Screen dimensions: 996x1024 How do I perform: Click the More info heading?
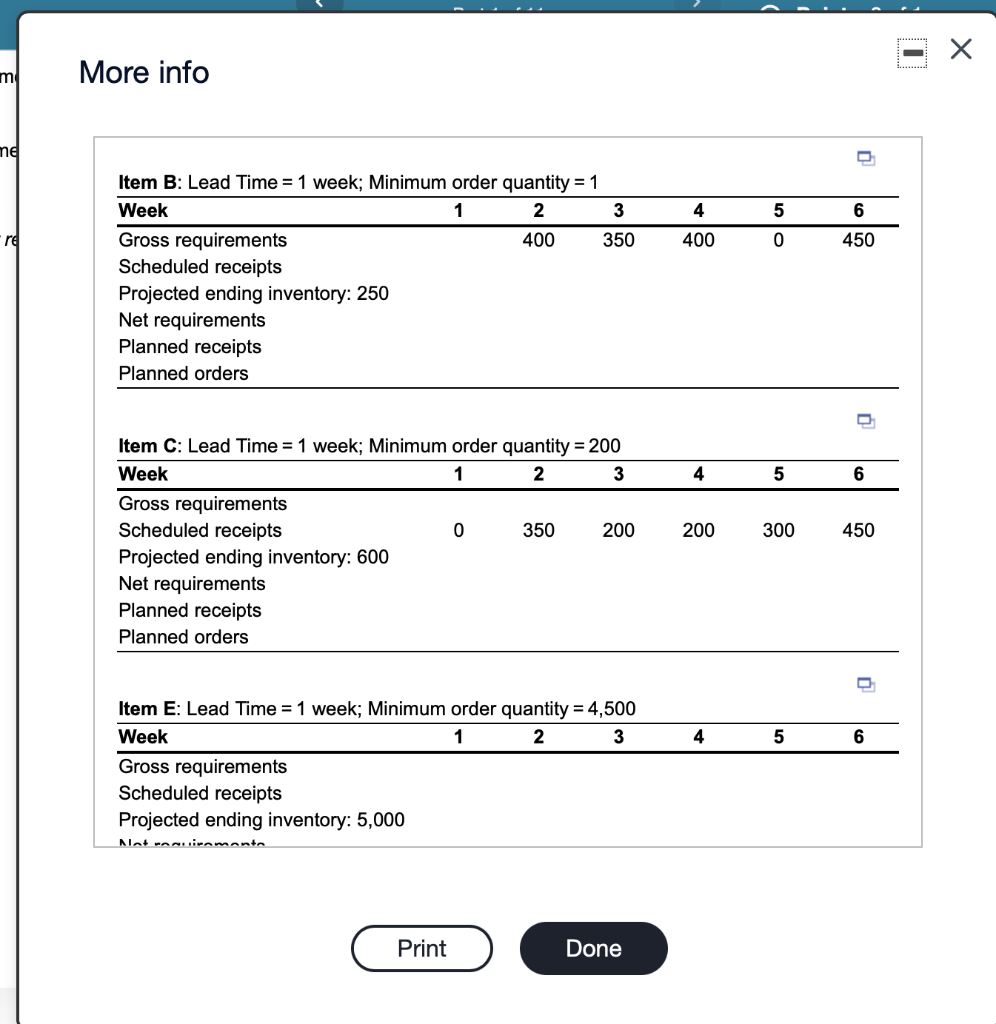[144, 72]
